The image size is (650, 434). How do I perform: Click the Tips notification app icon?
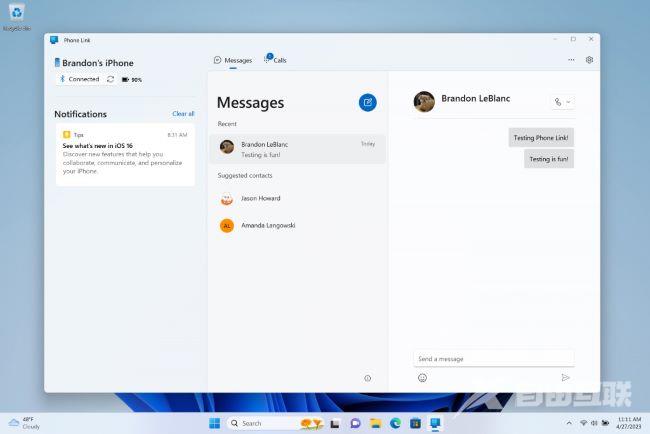tap(66, 134)
